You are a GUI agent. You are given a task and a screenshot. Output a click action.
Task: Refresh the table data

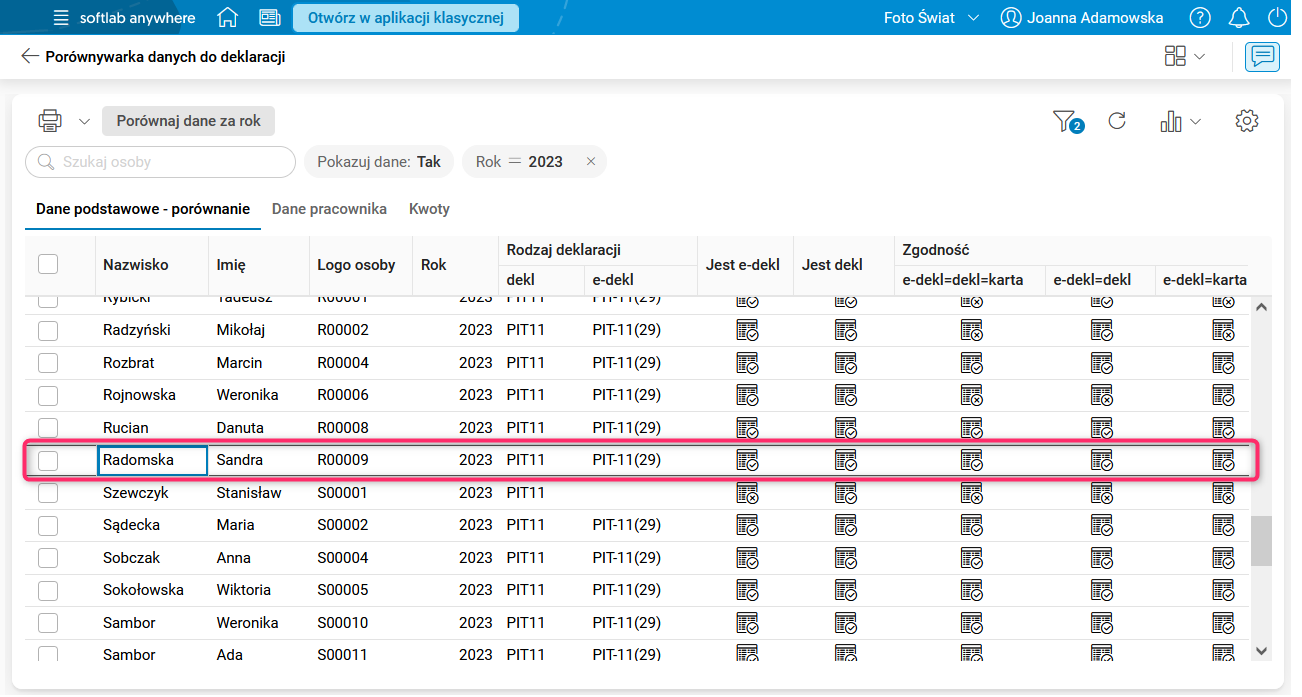pyautogui.click(x=1118, y=121)
